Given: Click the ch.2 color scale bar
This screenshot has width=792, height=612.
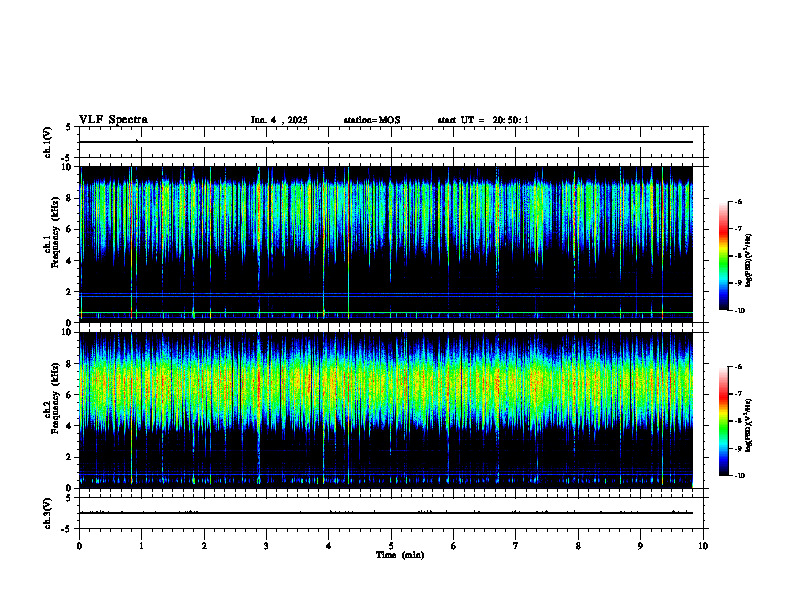Looking at the screenshot, I should 723,421.
